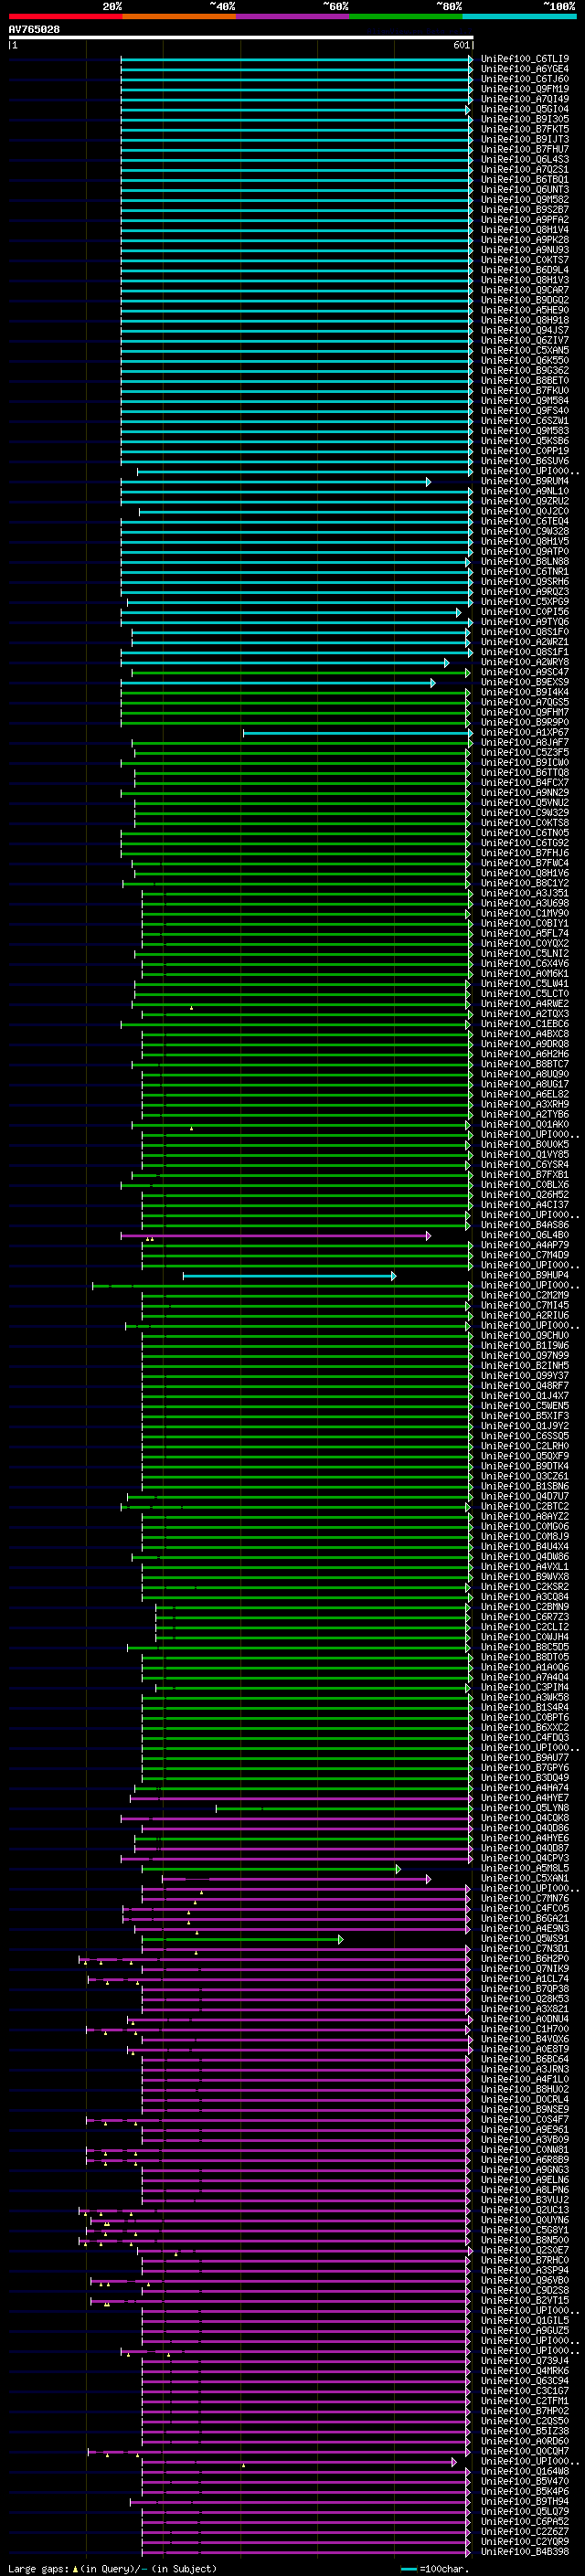This screenshot has width=585, height=2576.
Task: Select hit label UniRef100_Q5VNU2
Action: tap(524, 803)
